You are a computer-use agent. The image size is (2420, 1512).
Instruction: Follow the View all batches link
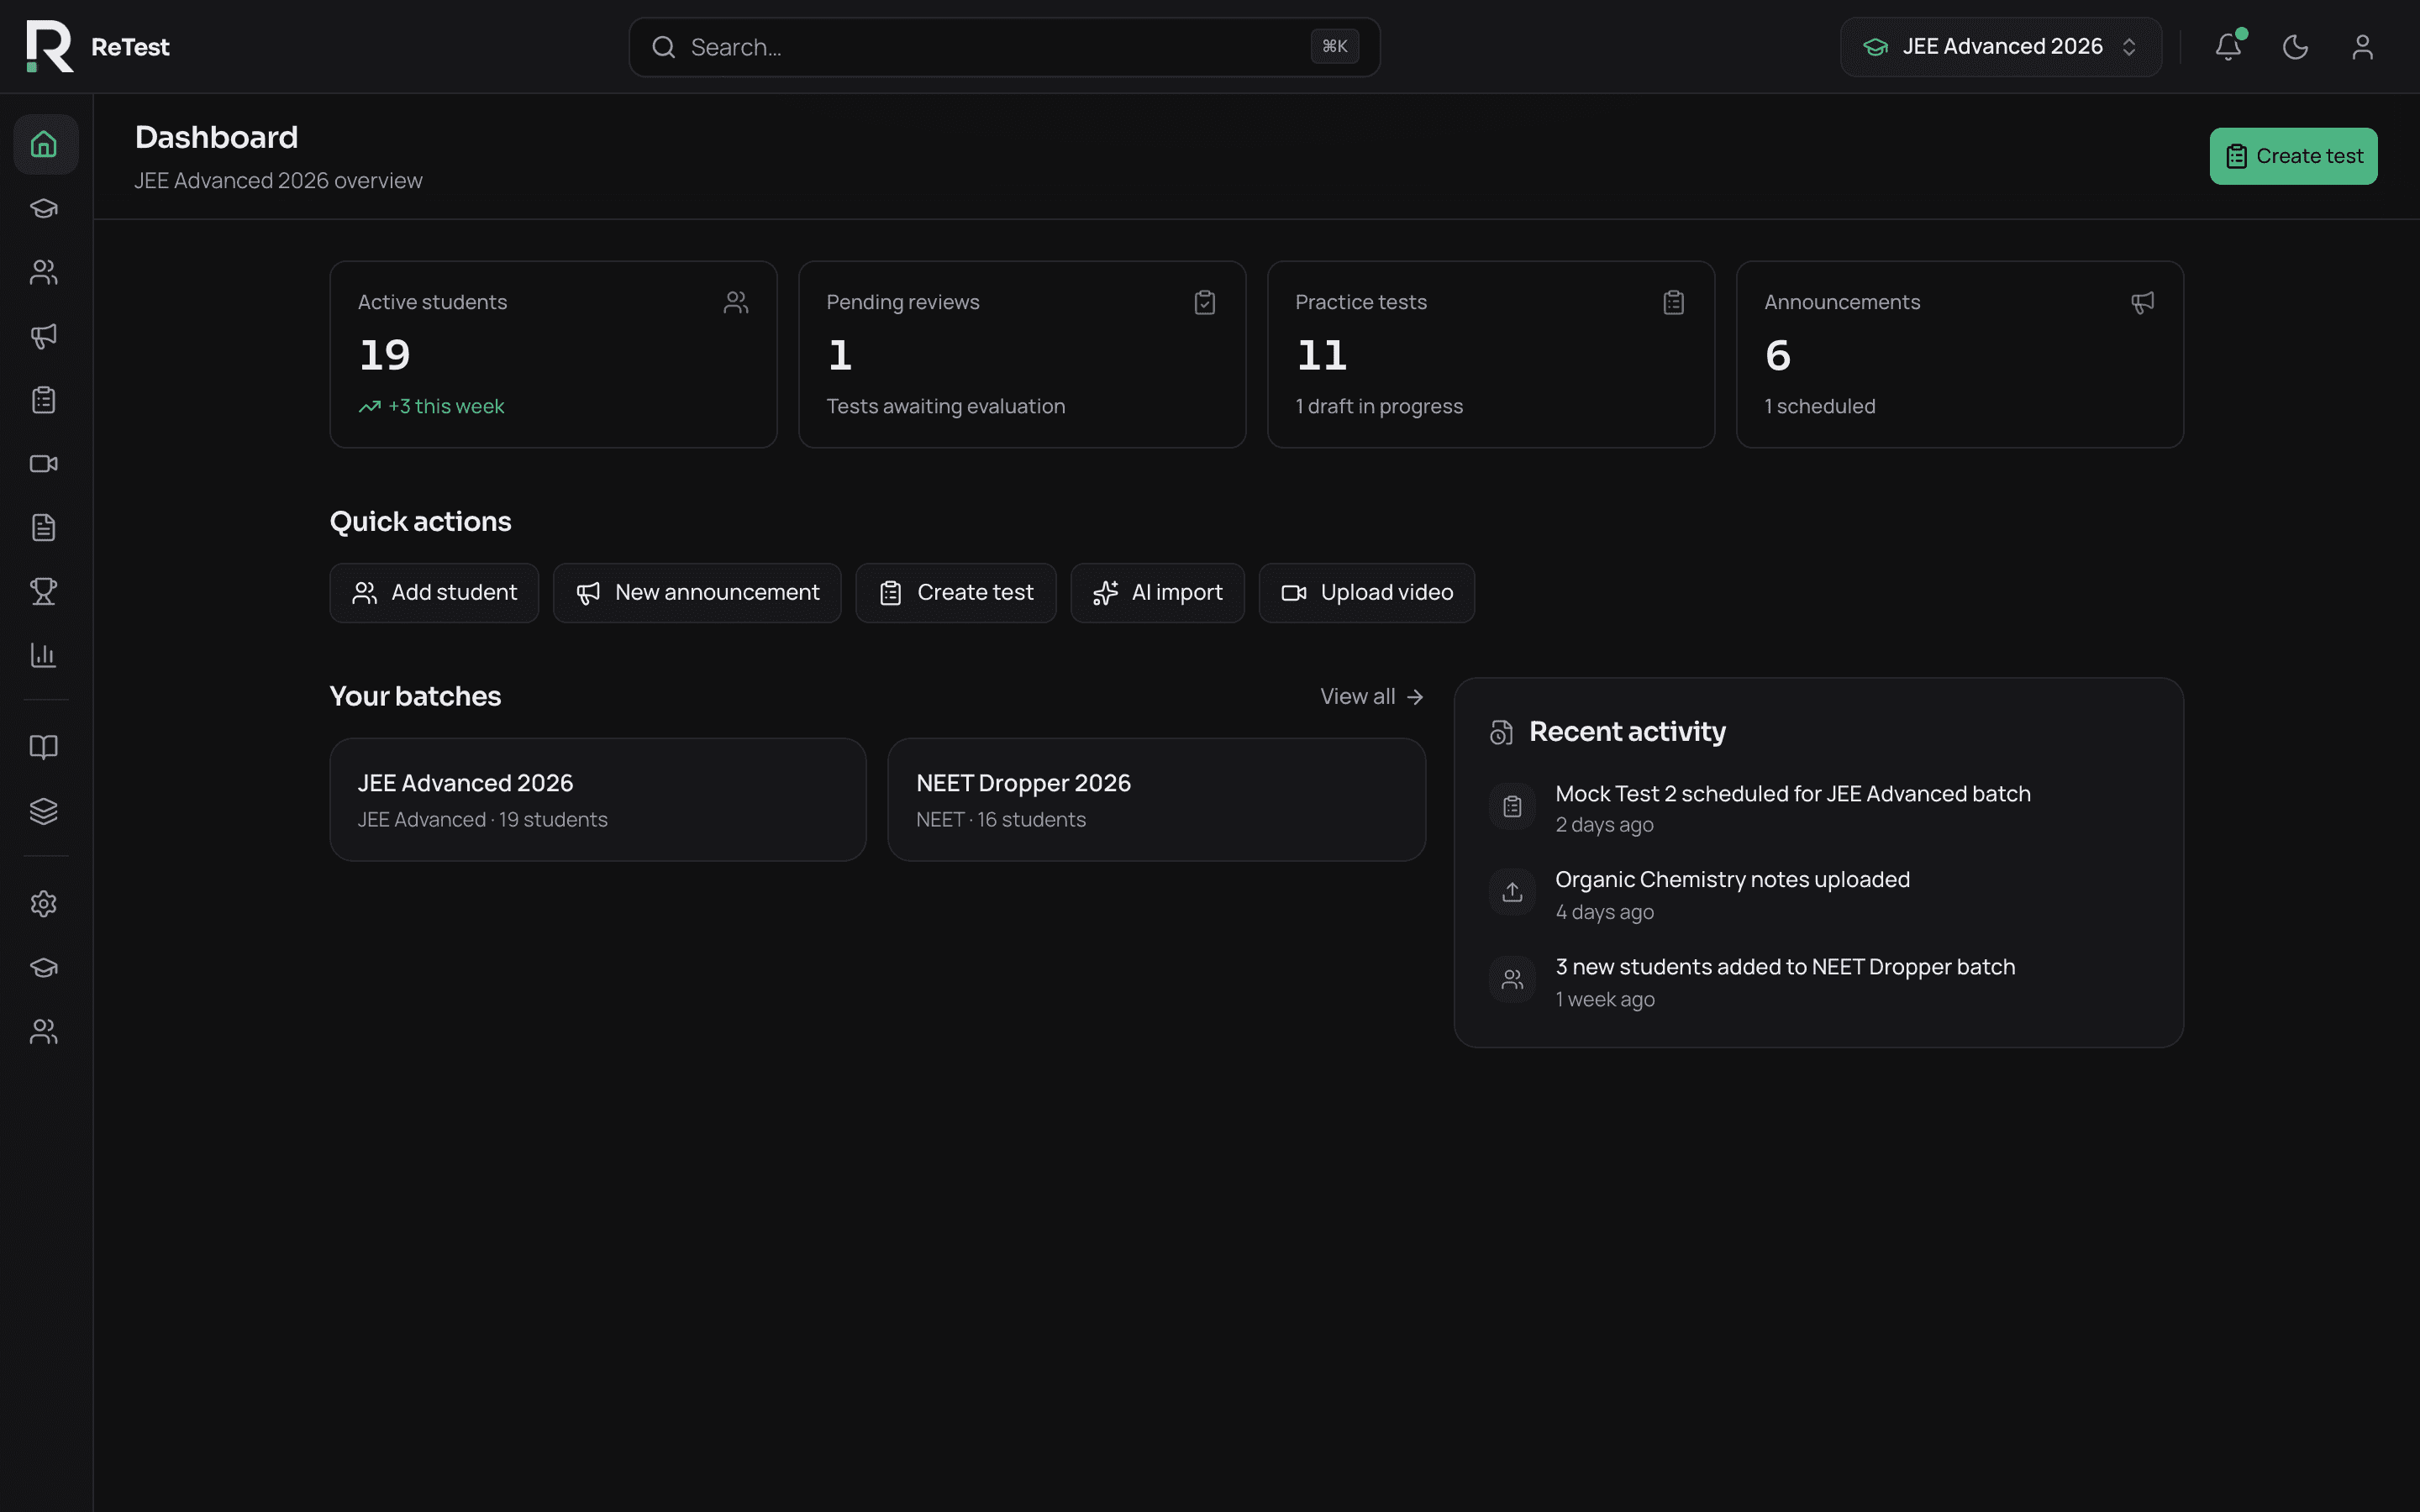1371,697
